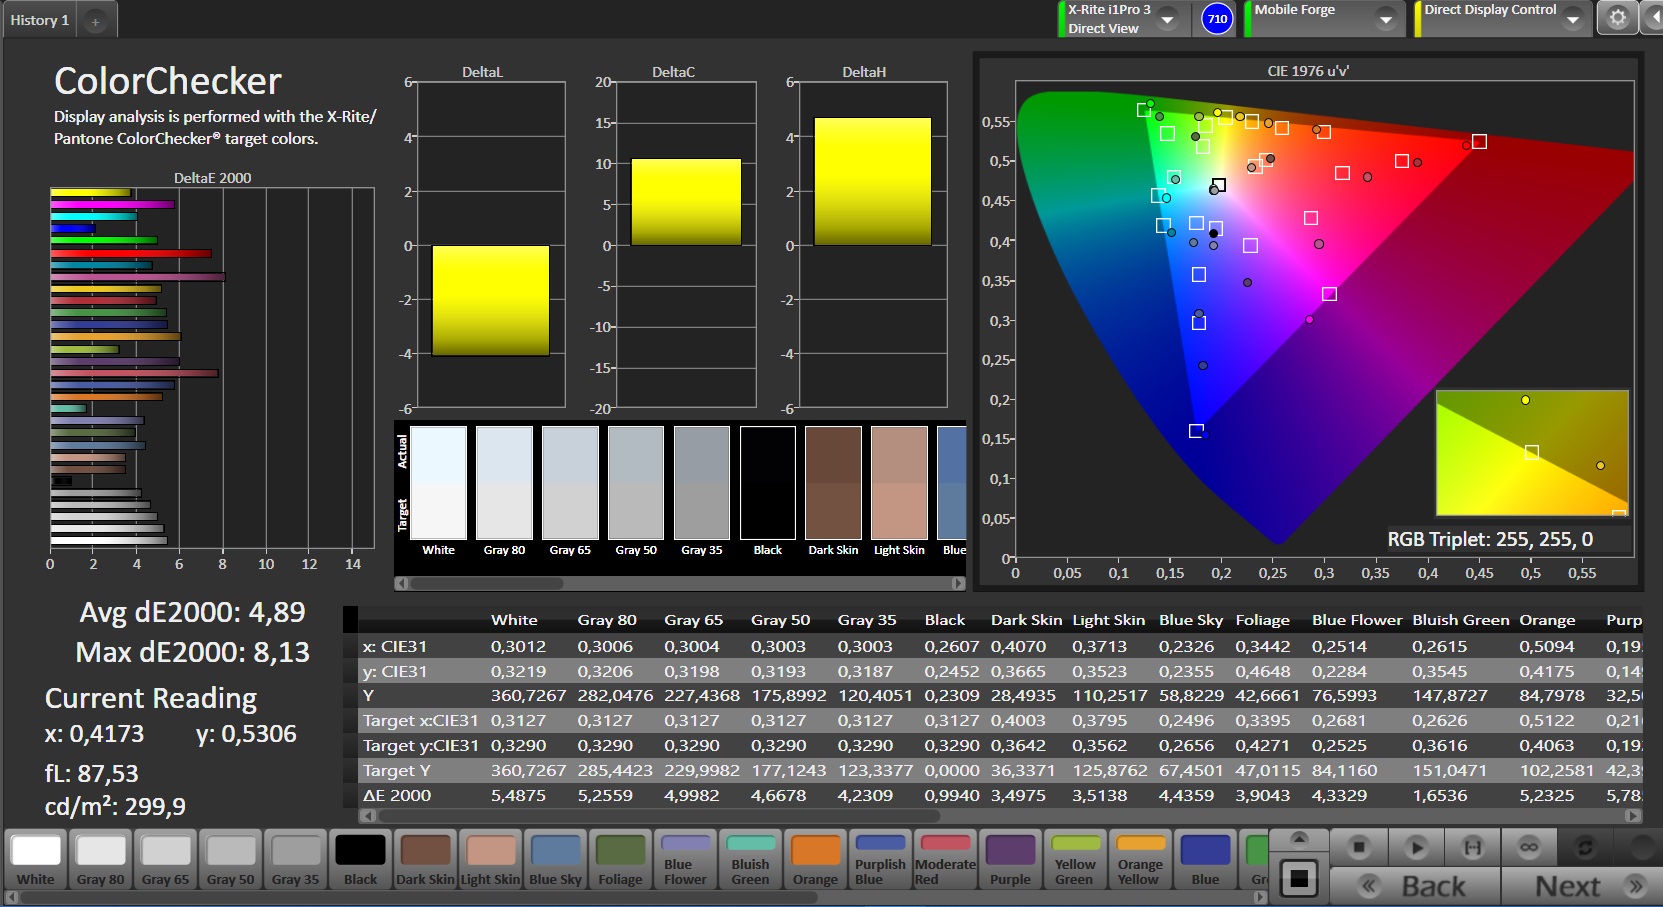Viewport: 1663px width, 907px height.
Task: Click the DeltaL bar chart
Action: (x=490, y=245)
